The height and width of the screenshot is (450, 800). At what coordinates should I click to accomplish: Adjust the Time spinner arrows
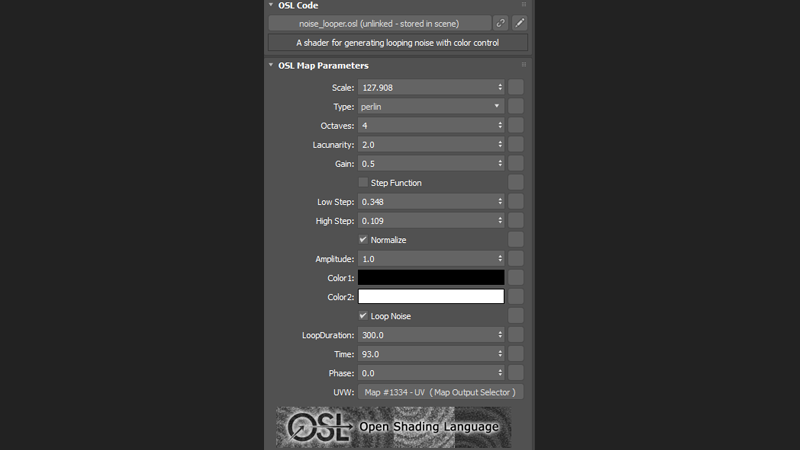tap(500, 354)
